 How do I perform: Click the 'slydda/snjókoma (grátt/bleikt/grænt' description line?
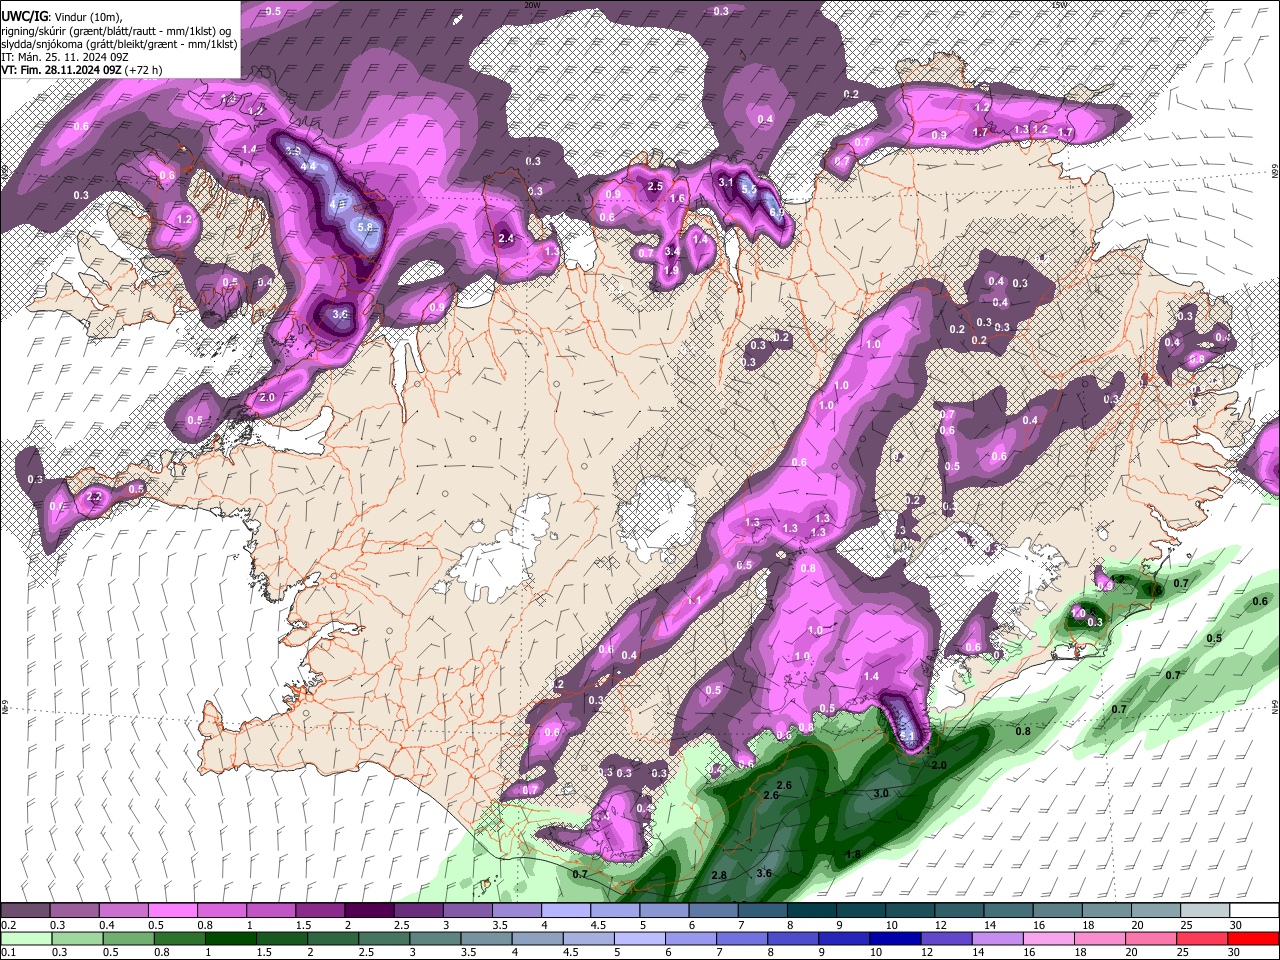point(120,44)
